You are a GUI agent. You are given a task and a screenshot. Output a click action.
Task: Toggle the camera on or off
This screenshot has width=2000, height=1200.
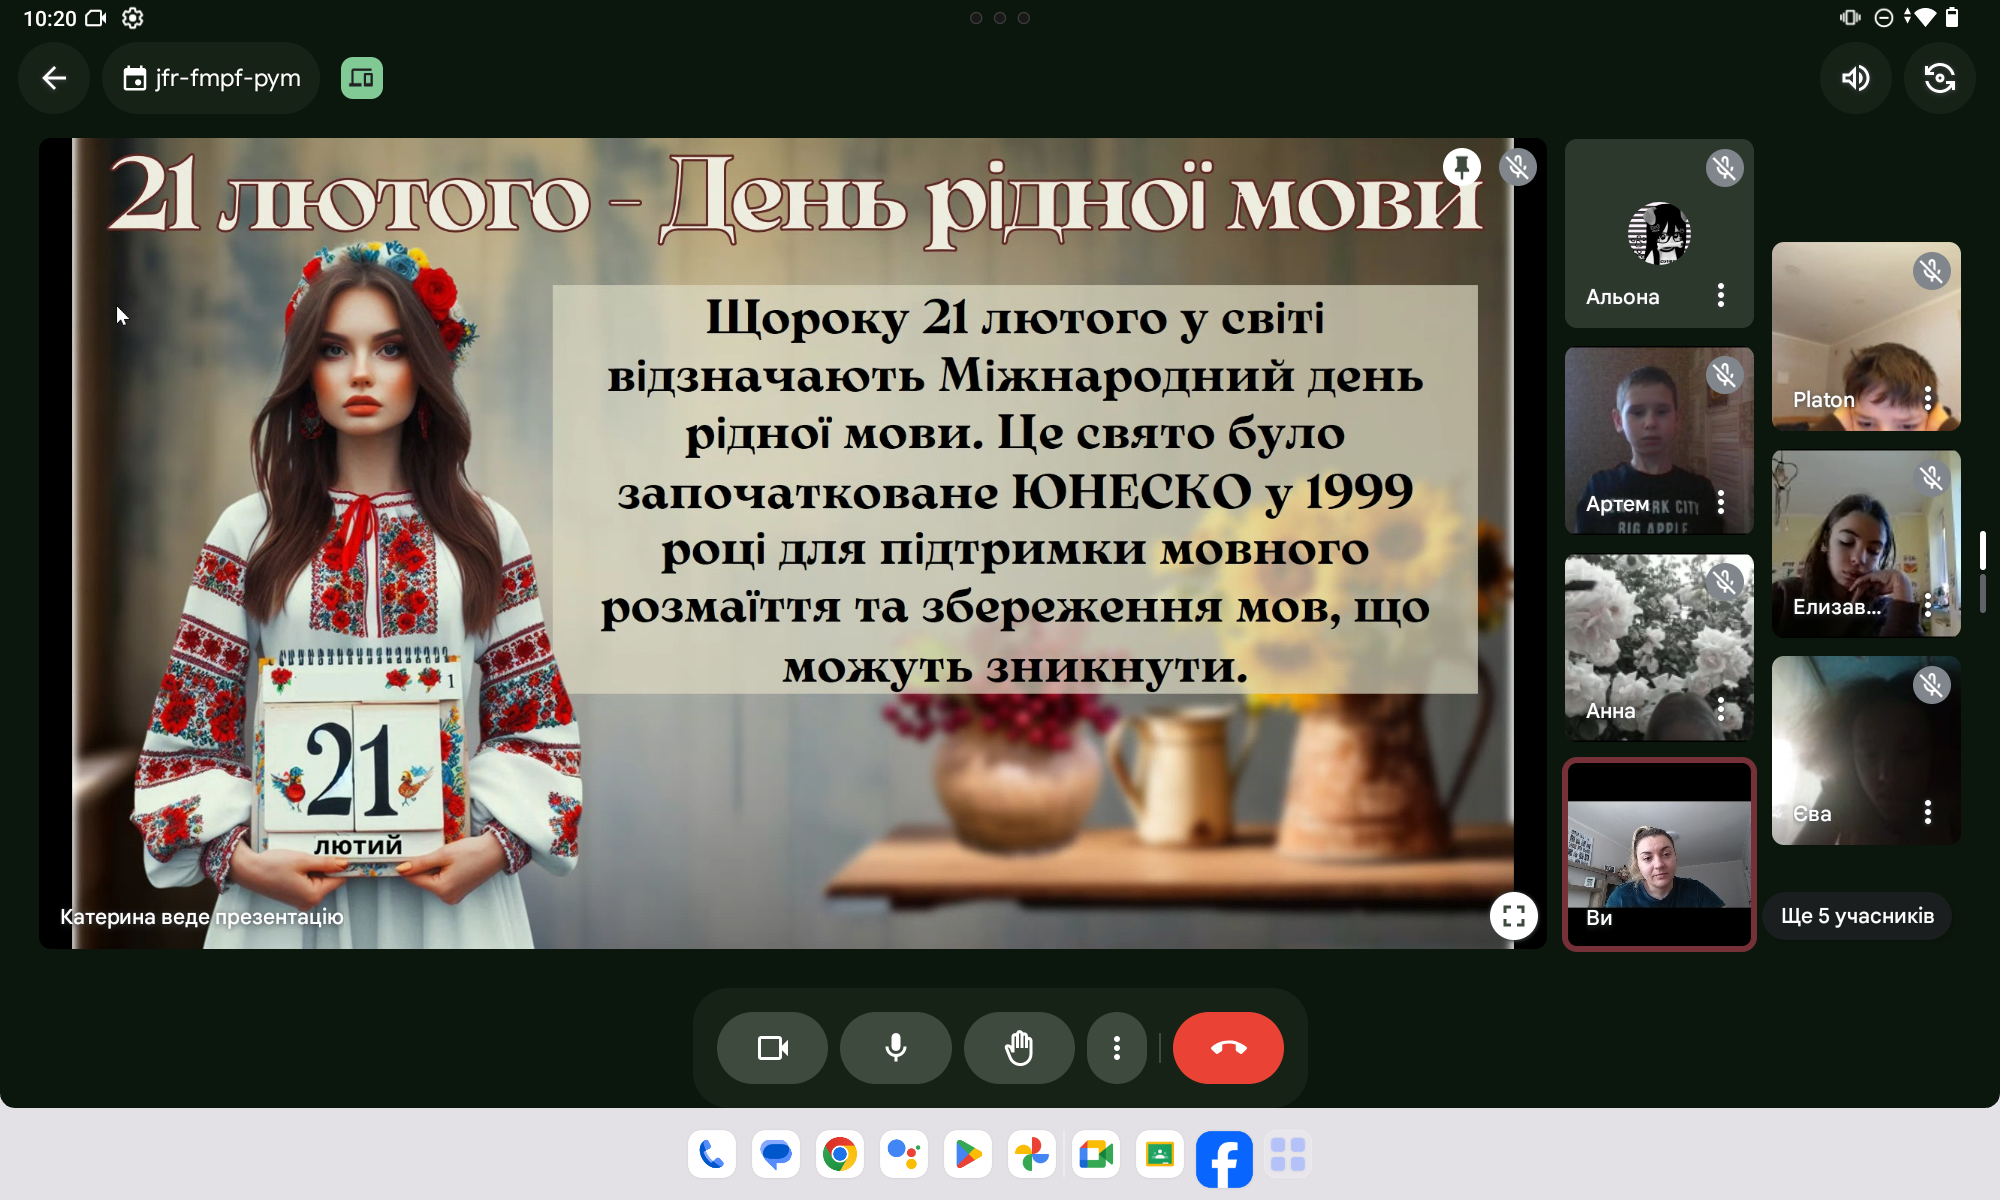coord(772,1048)
